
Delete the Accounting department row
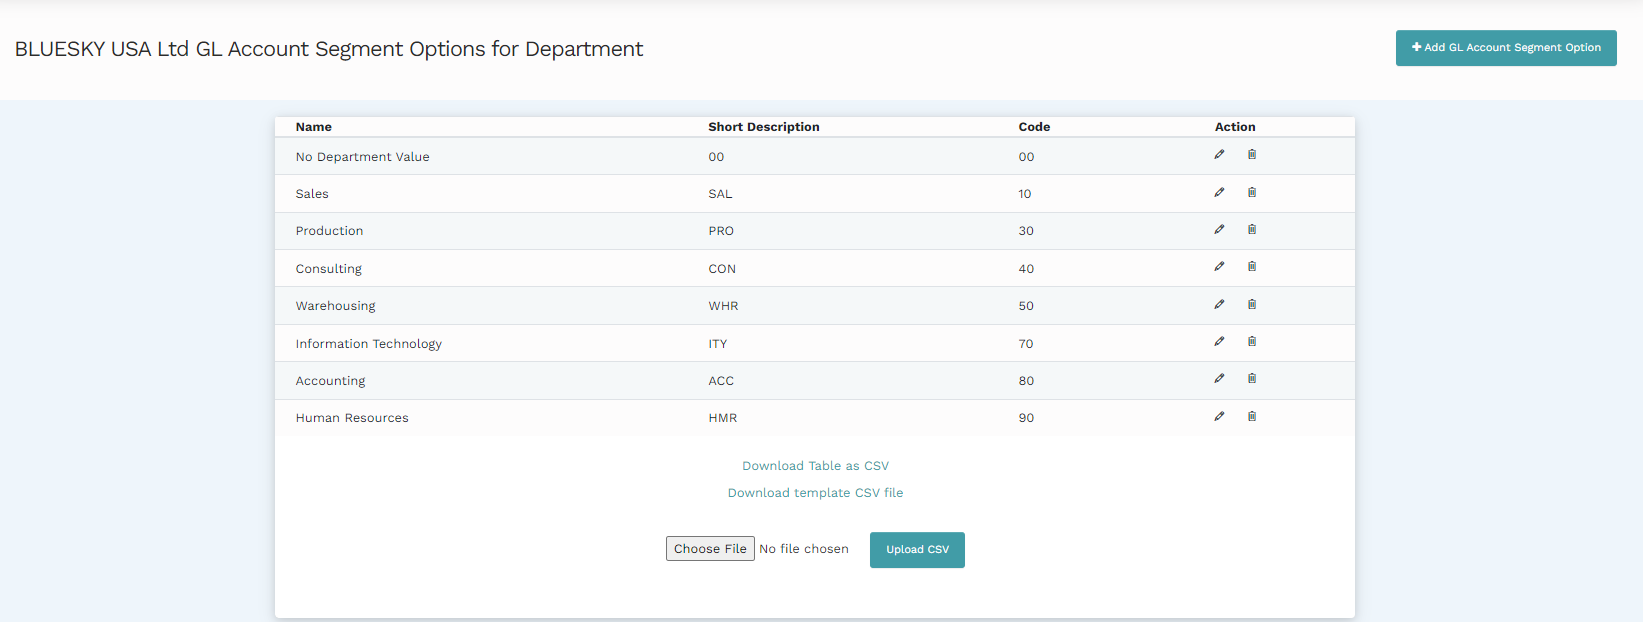point(1251,378)
